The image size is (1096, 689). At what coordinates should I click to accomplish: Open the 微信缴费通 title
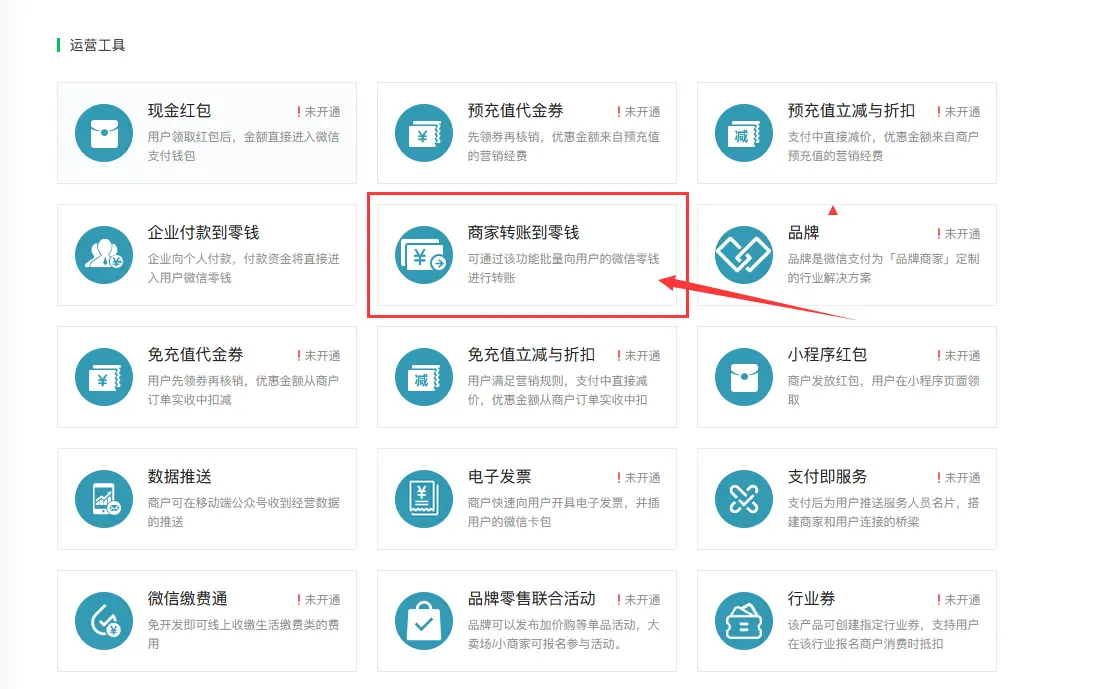(187, 599)
